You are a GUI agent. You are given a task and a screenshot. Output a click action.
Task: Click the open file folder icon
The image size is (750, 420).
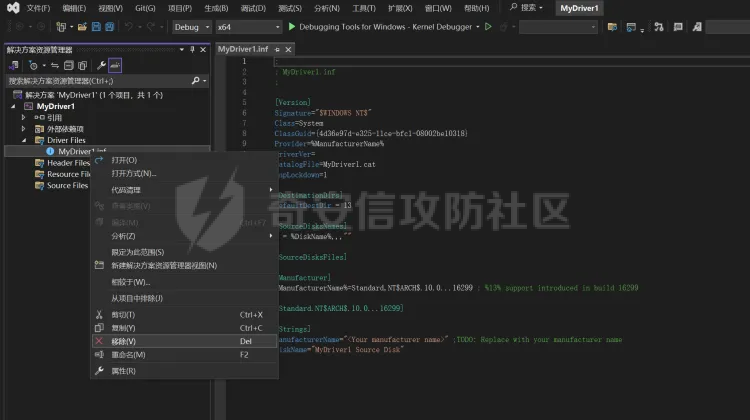point(82,27)
